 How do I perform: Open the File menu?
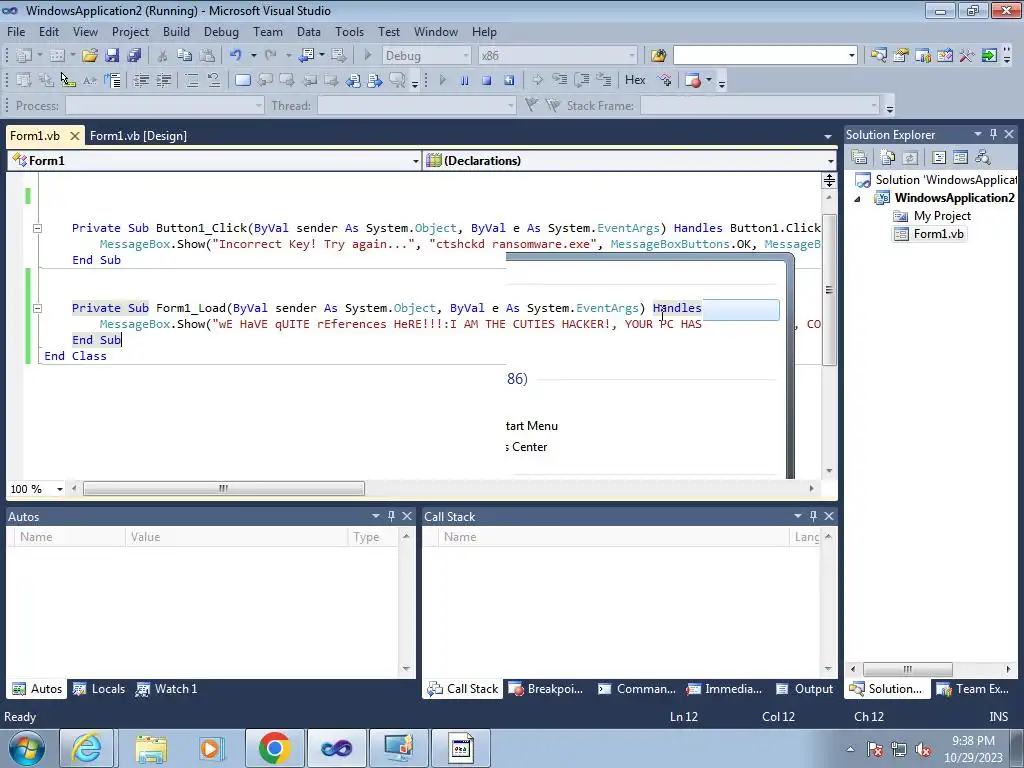pyautogui.click(x=16, y=32)
